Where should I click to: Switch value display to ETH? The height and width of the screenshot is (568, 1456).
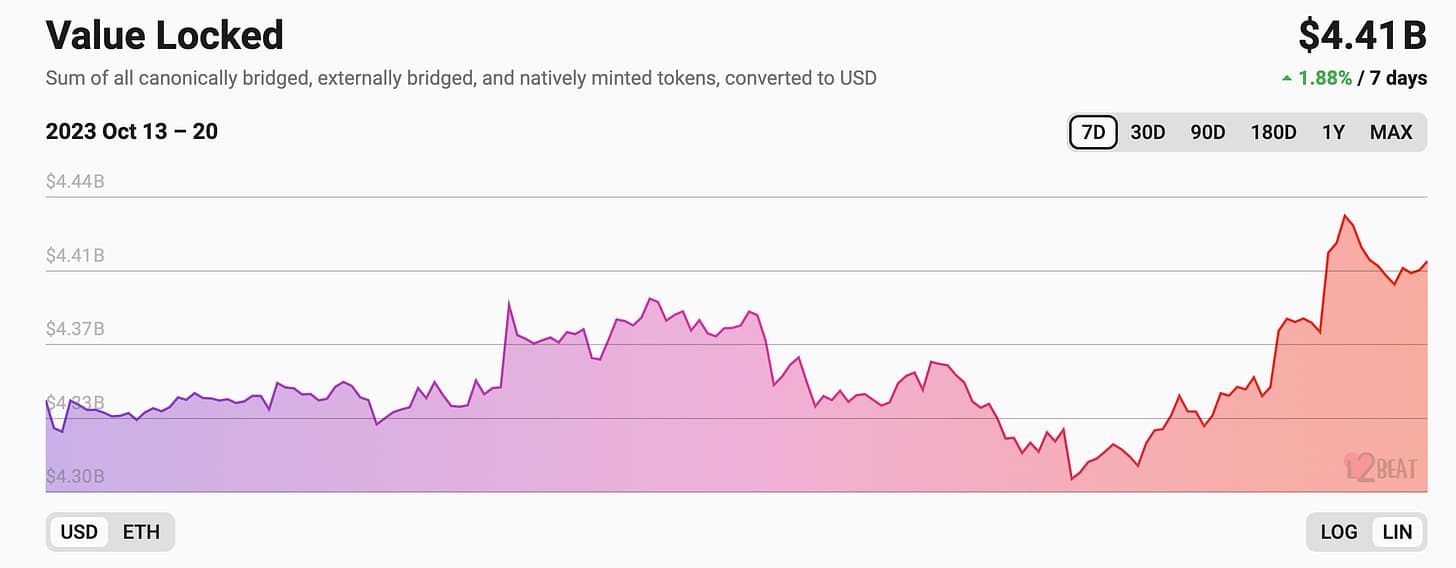pyautogui.click(x=141, y=532)
